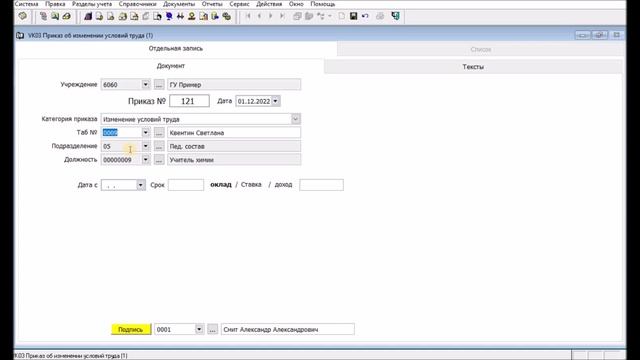Click the Приказ № field showing 121
This screenshot has width=640, height=360.
(189, 101)
